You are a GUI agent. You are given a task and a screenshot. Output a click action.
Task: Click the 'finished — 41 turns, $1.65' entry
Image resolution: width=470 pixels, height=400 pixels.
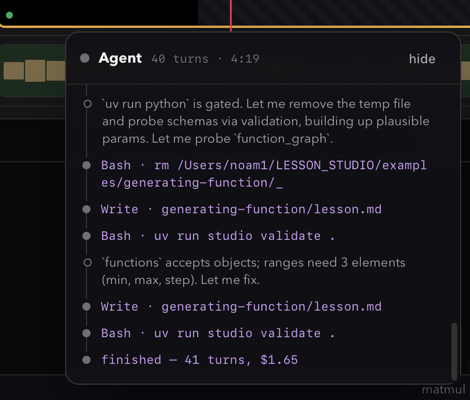point(199,360)
